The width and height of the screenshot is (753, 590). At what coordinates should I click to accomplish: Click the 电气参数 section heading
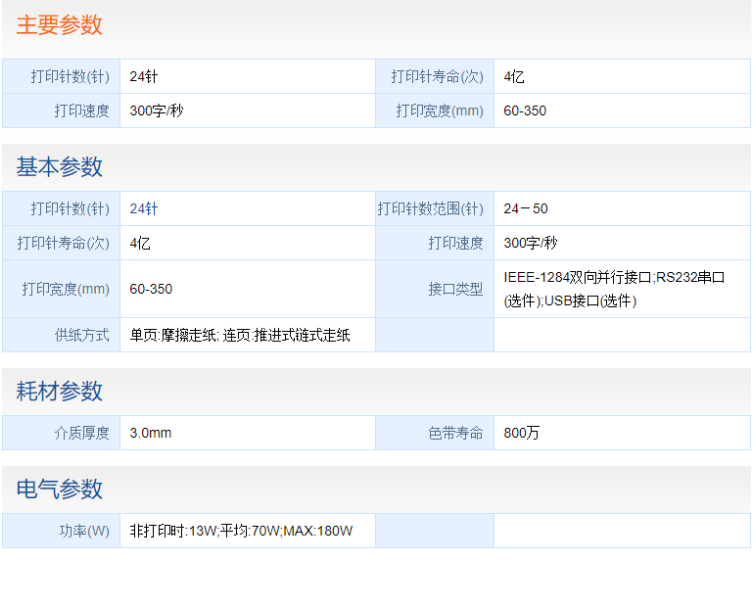60,489
